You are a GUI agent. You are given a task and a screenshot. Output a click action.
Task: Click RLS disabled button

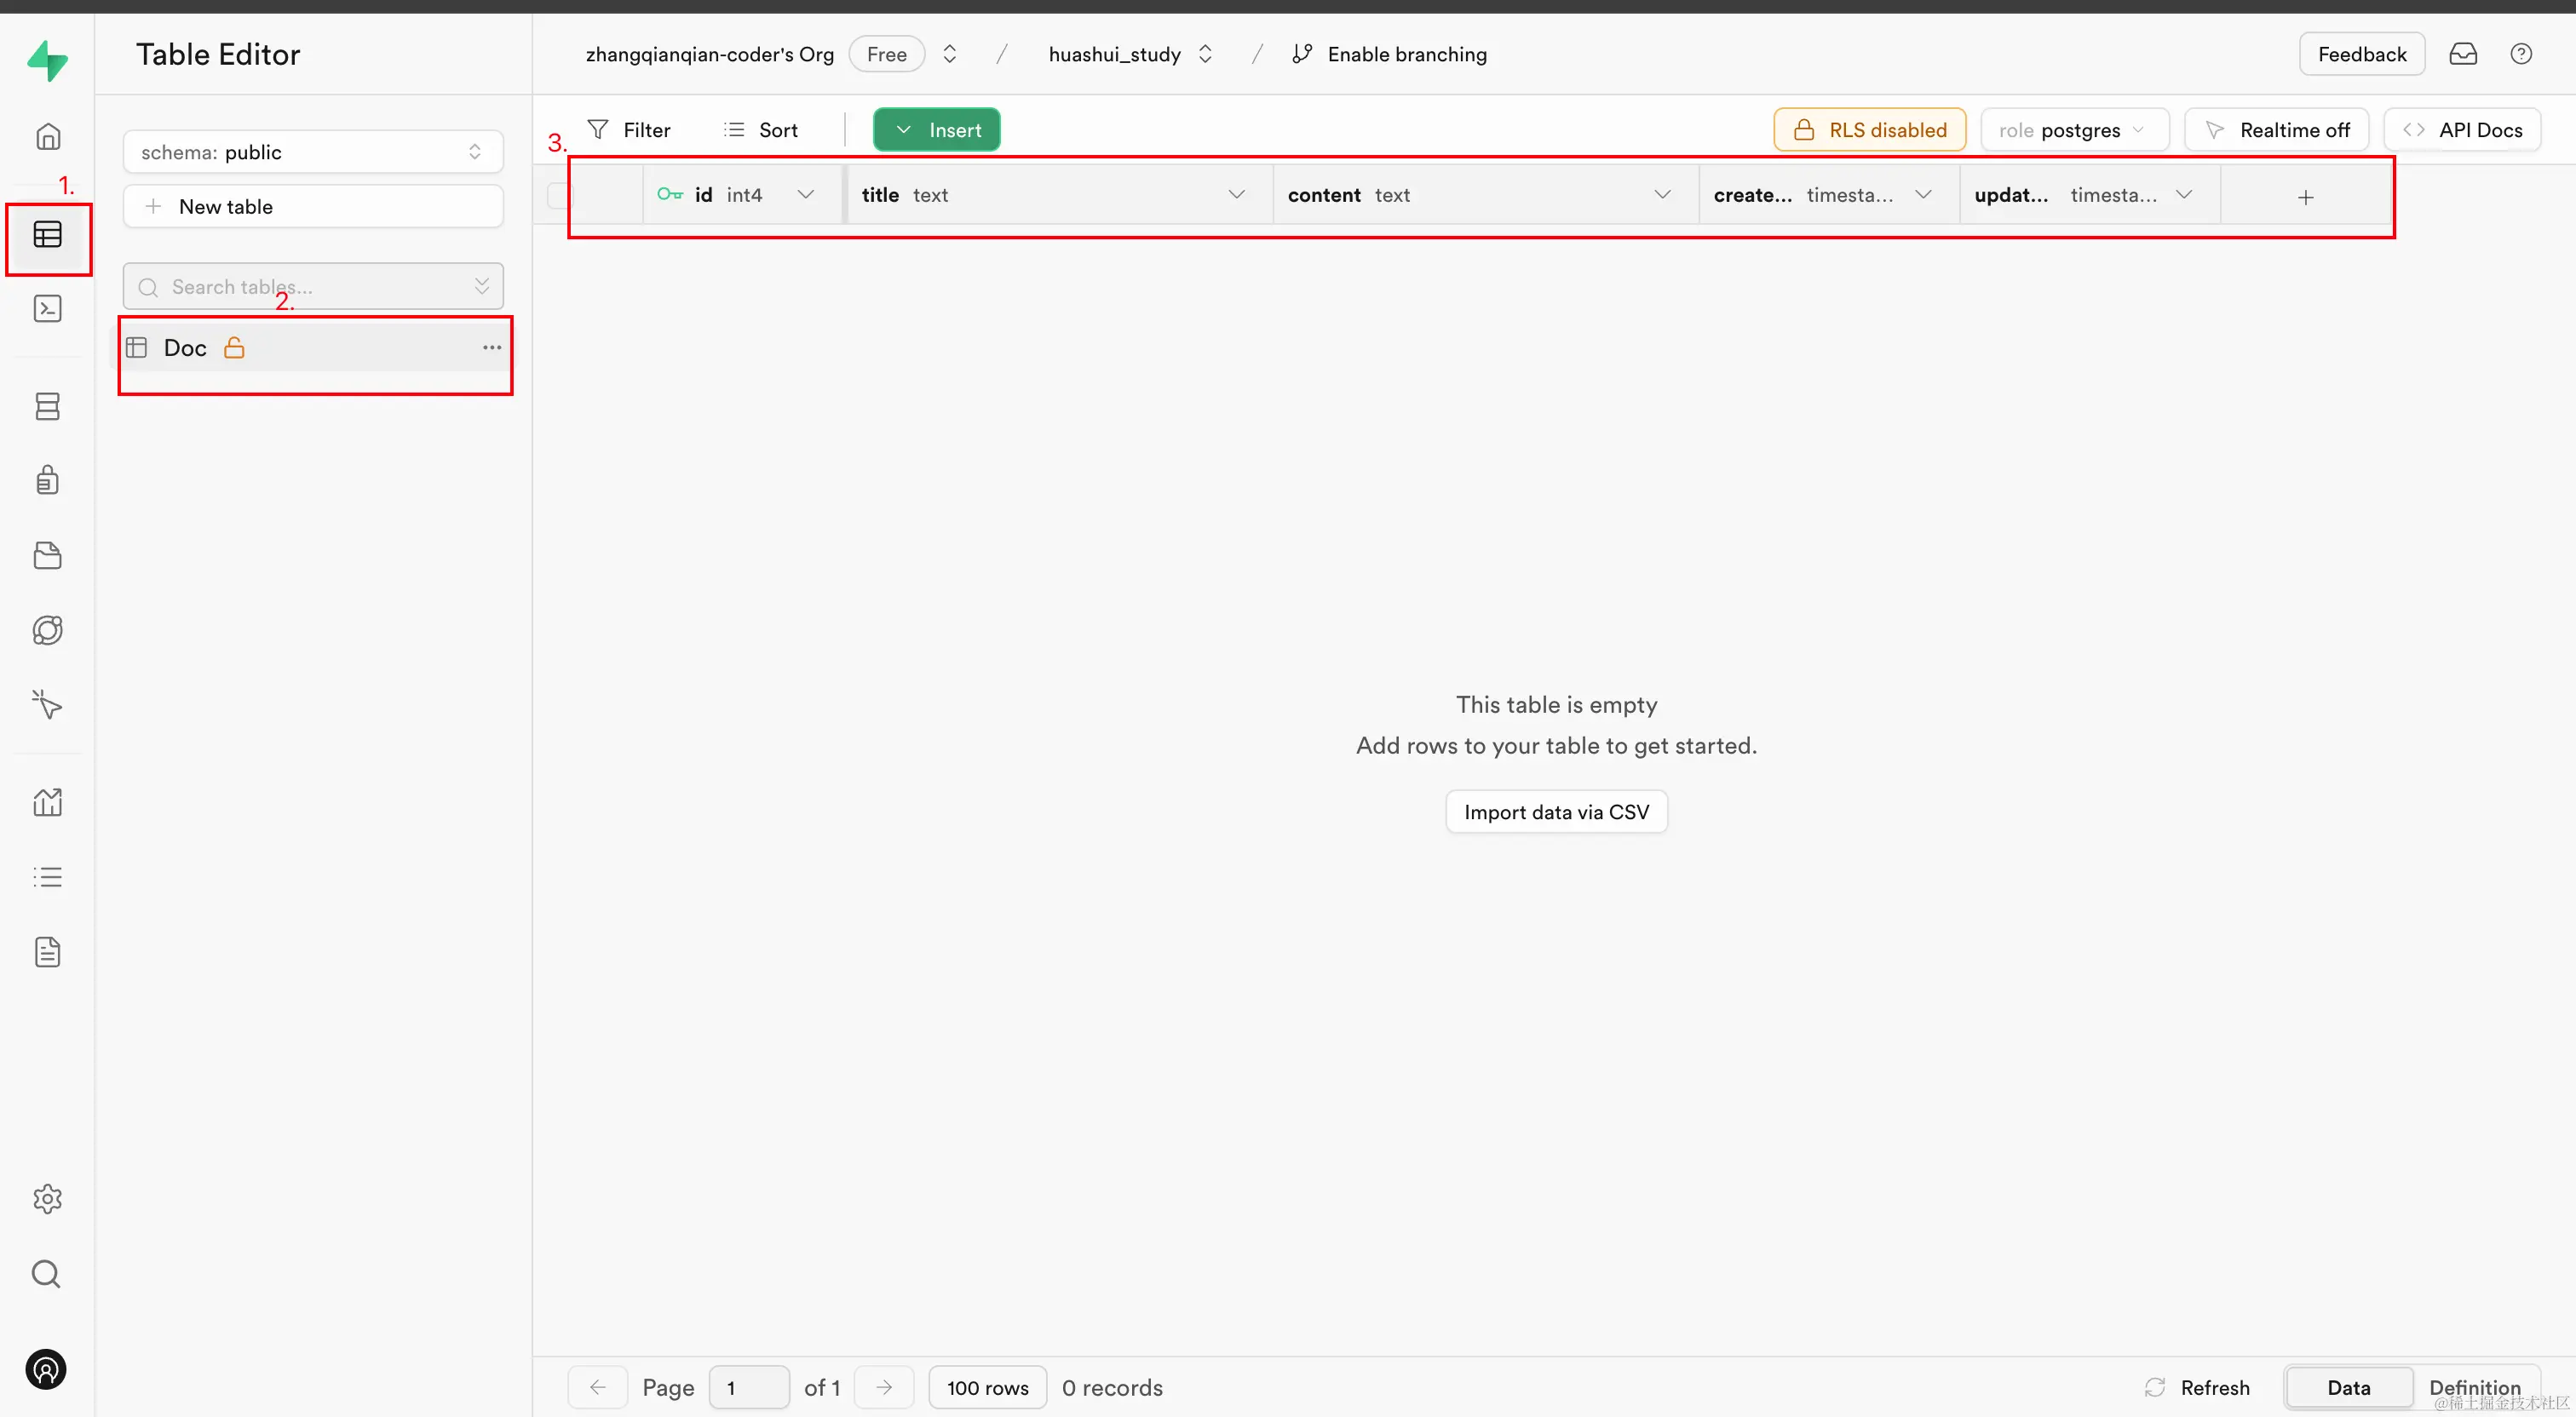1868,130
